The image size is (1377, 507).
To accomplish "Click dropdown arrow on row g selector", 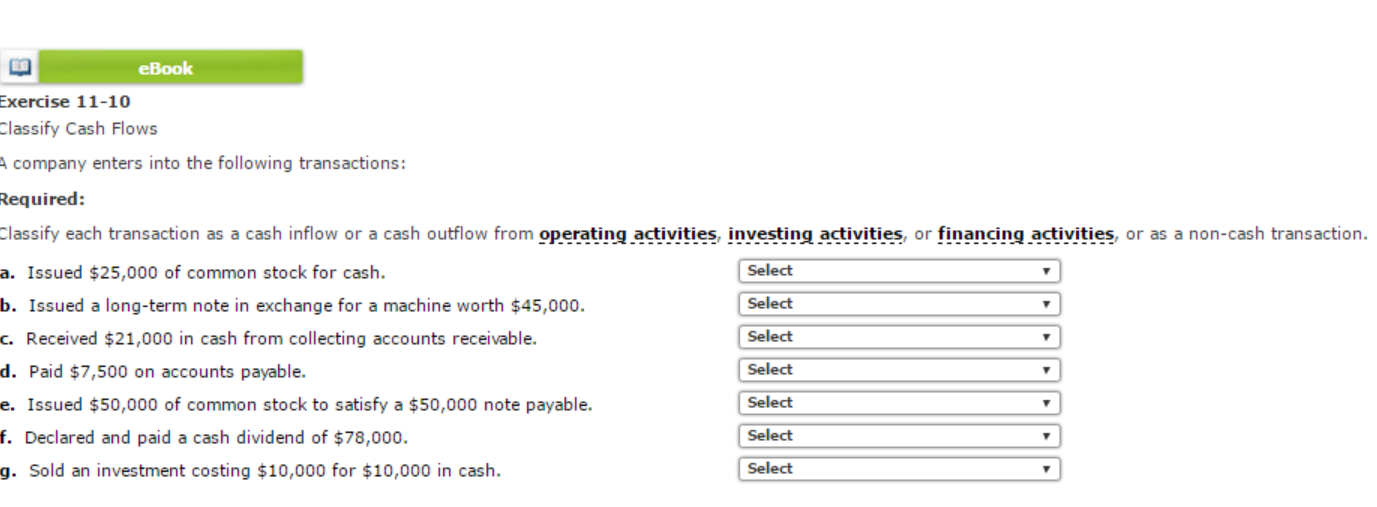I will (x=1046, y=469).
